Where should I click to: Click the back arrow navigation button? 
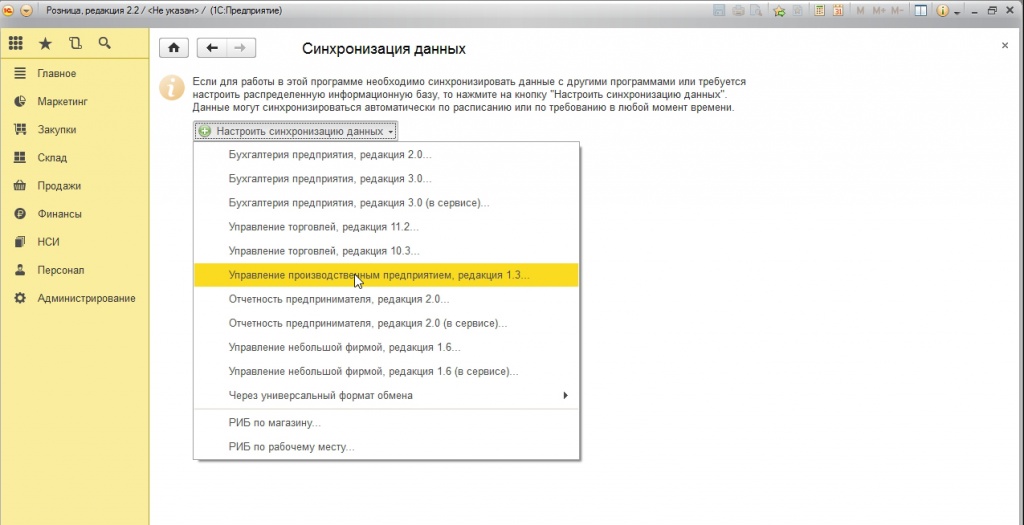pos(211,48)
